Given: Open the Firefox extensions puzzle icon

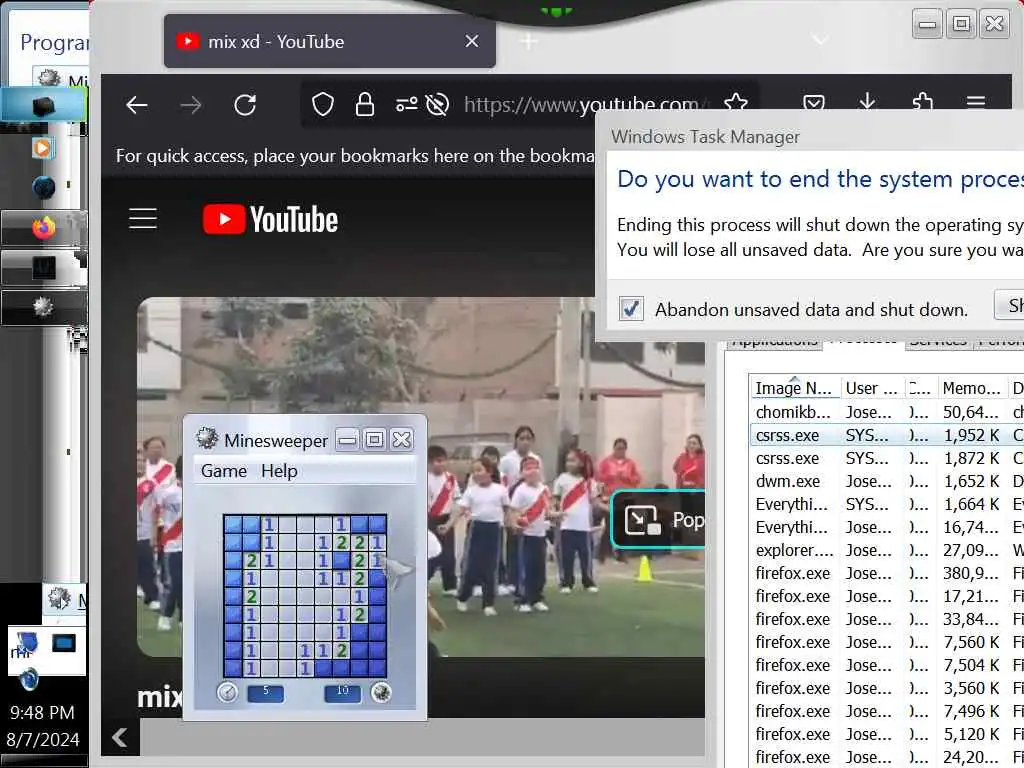Looking at the screenshot, I should tap(922, 101).
